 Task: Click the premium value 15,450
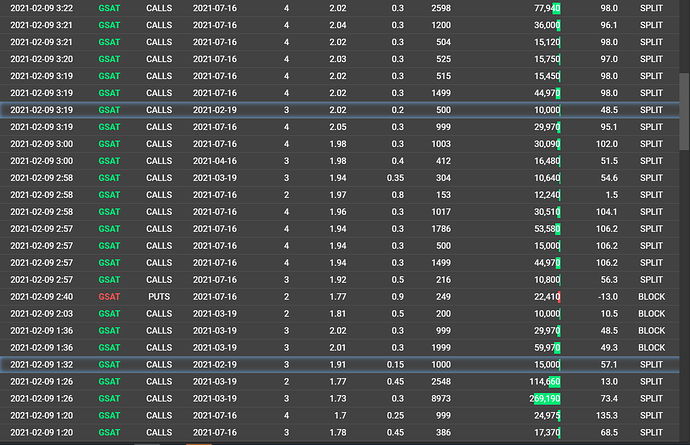pos(547,76)
